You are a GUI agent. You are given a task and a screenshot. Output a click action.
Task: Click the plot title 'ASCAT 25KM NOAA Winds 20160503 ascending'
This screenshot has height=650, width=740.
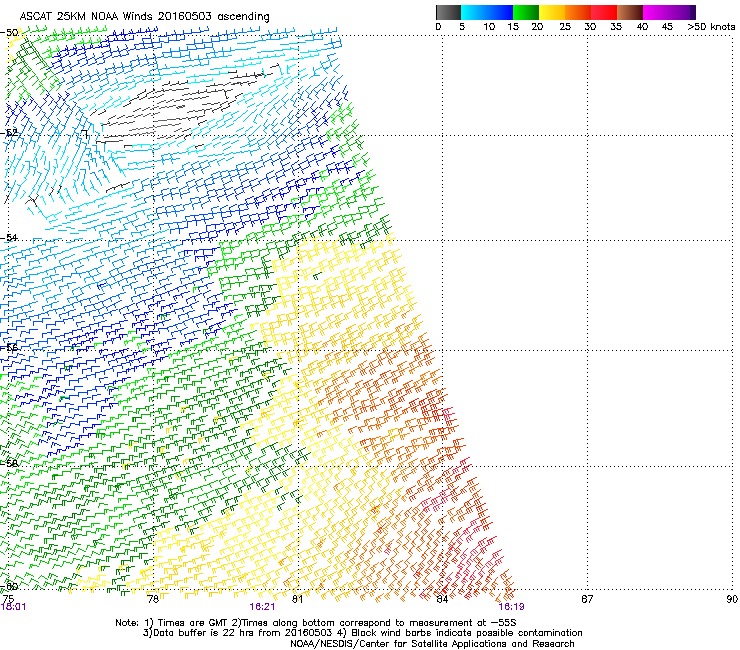(144, 17)
